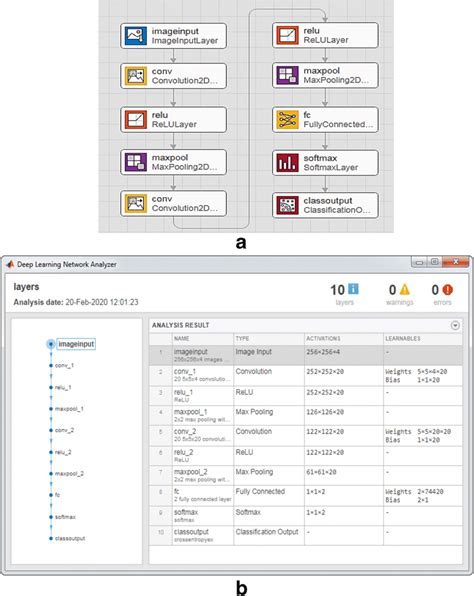Click the fc fully connected network icon
Screen dimensions: 474x596
click(x=287, y=120)
